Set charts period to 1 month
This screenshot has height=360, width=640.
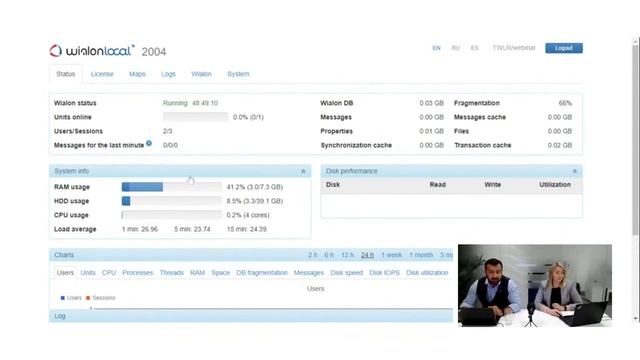(x=421, y=255)
